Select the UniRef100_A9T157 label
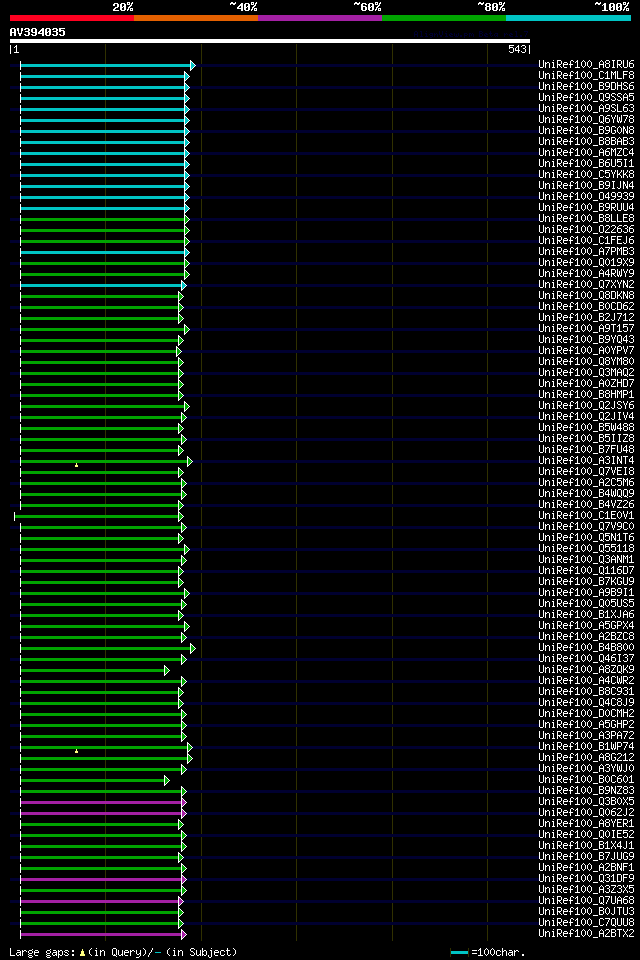Viewport: 640px width, 960px height. (x=586, y=329)
